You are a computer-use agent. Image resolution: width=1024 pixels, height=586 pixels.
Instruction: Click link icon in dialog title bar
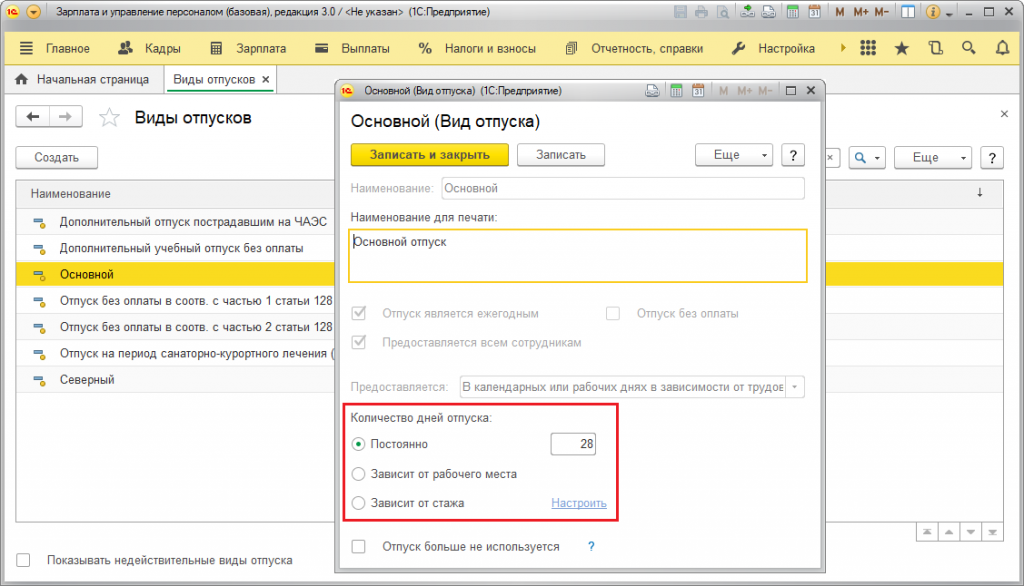pyautogui.click(x=652, y=91)
